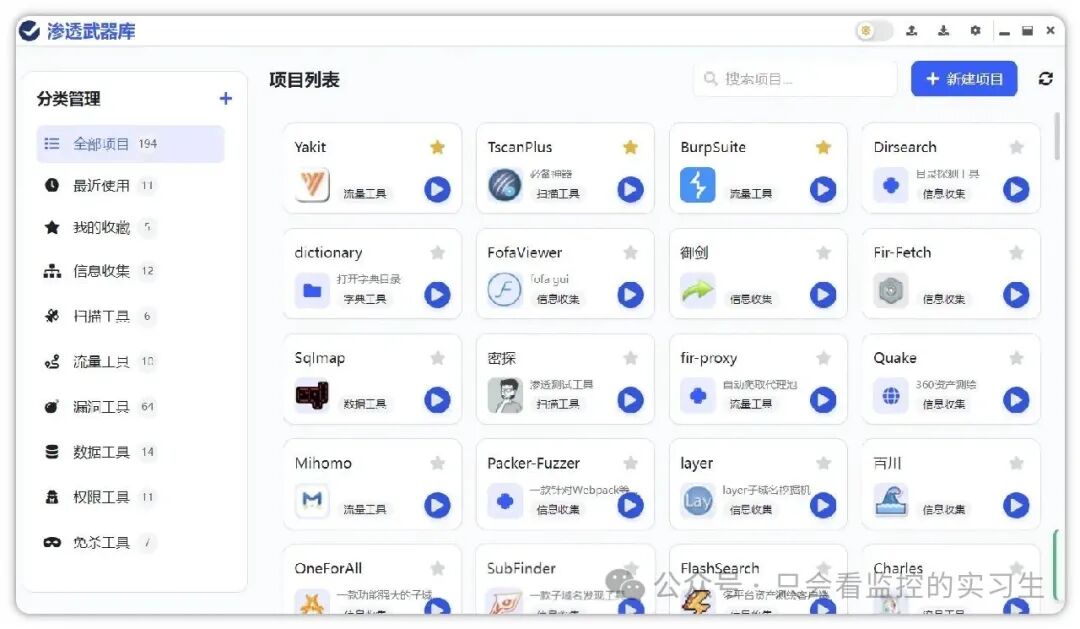Screen dimensions: 1080x629
Task: Run FofaViewer with its play button
Action: pos(630,294)
